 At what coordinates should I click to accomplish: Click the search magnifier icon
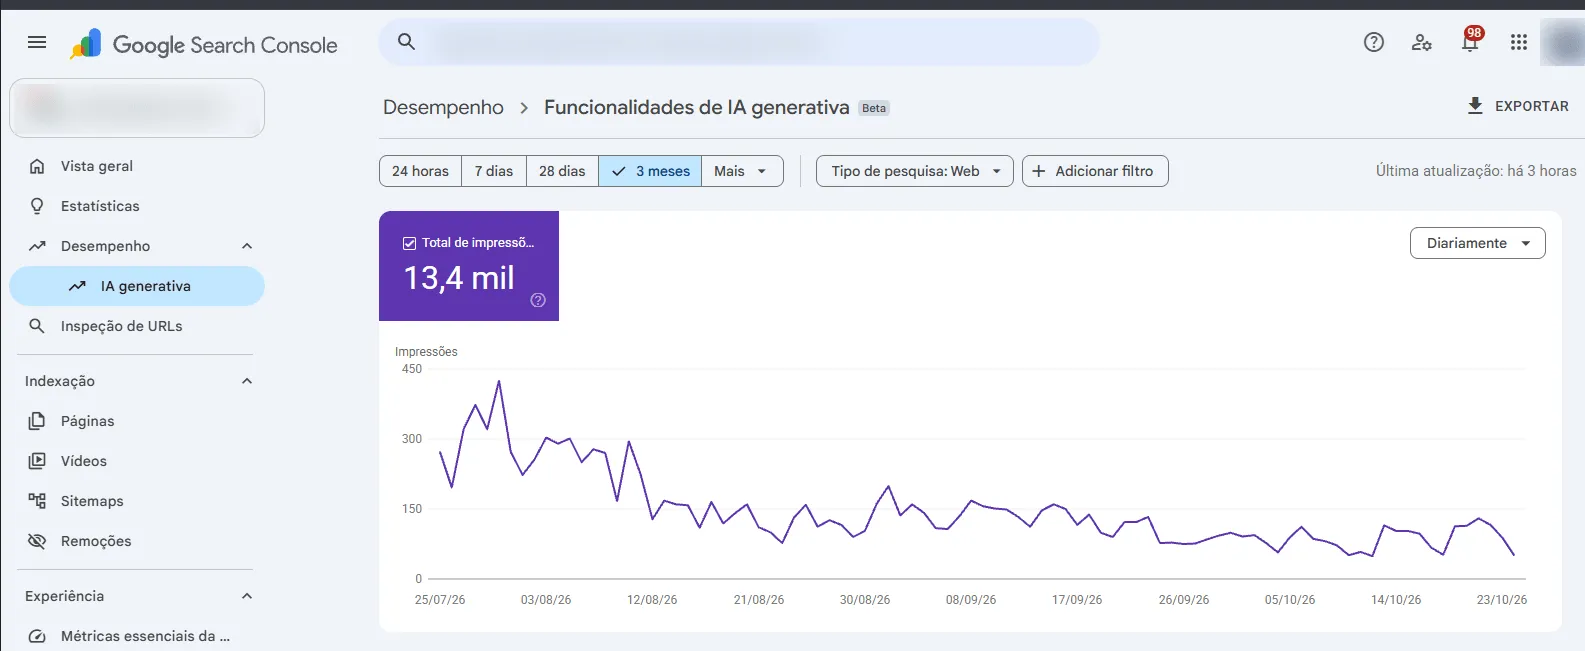click(406, 42)
